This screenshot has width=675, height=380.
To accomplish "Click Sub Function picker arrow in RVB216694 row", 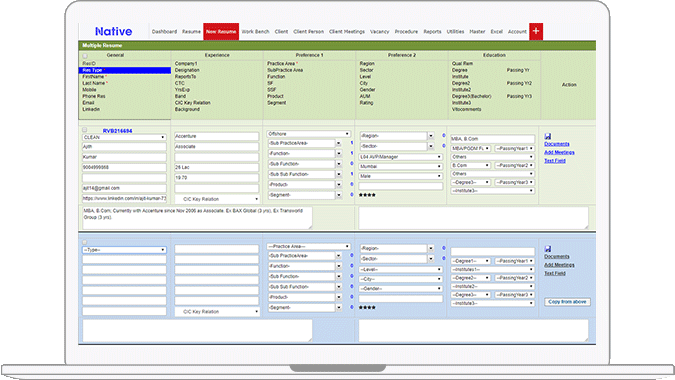I will [339, 164].
